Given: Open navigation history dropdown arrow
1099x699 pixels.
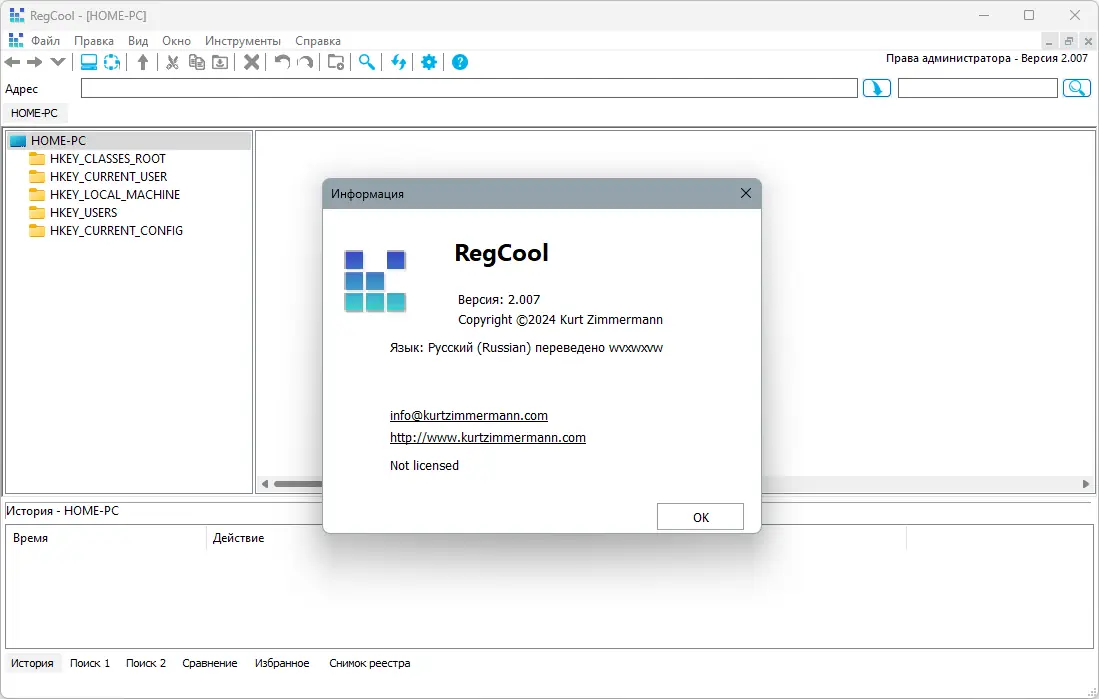Looking at the screenshot, I should tap(57, 62).
